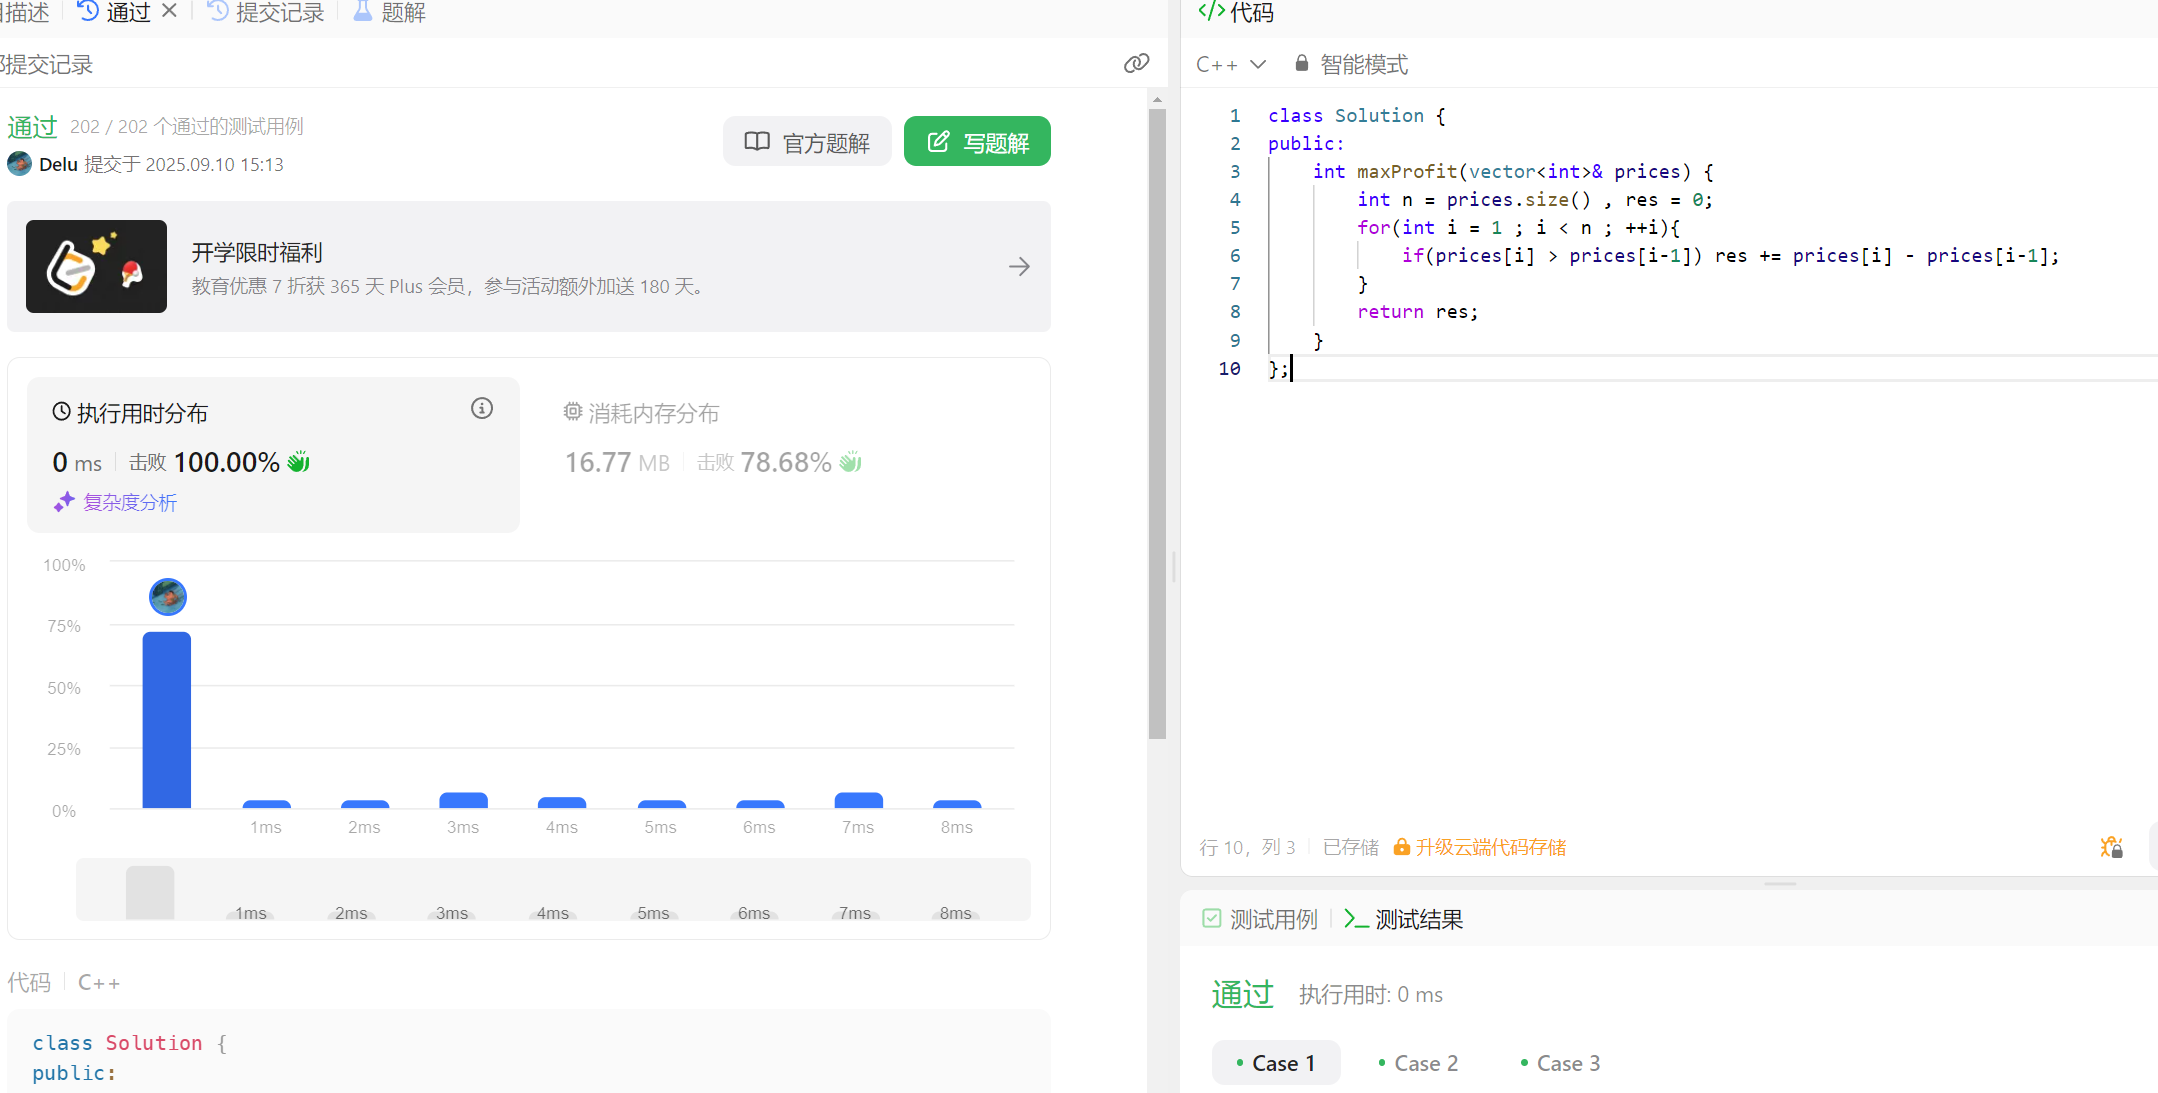Click the 202 / 202 test cases text
The width and height of the screenshot is (2158, 1093).
[x=187, y=126]
